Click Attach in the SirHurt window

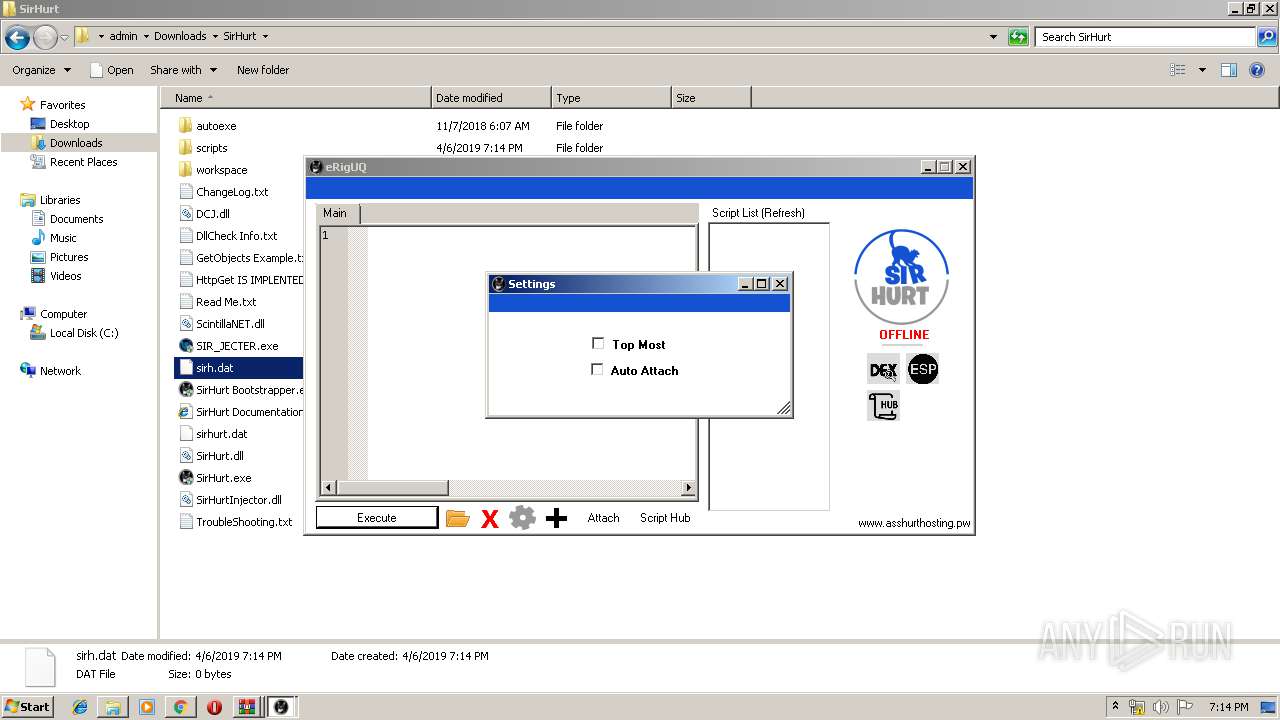[x=603, y=518]
